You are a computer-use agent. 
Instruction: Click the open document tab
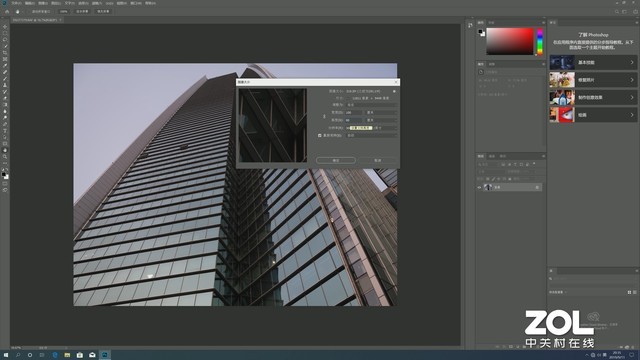point(36,20)
